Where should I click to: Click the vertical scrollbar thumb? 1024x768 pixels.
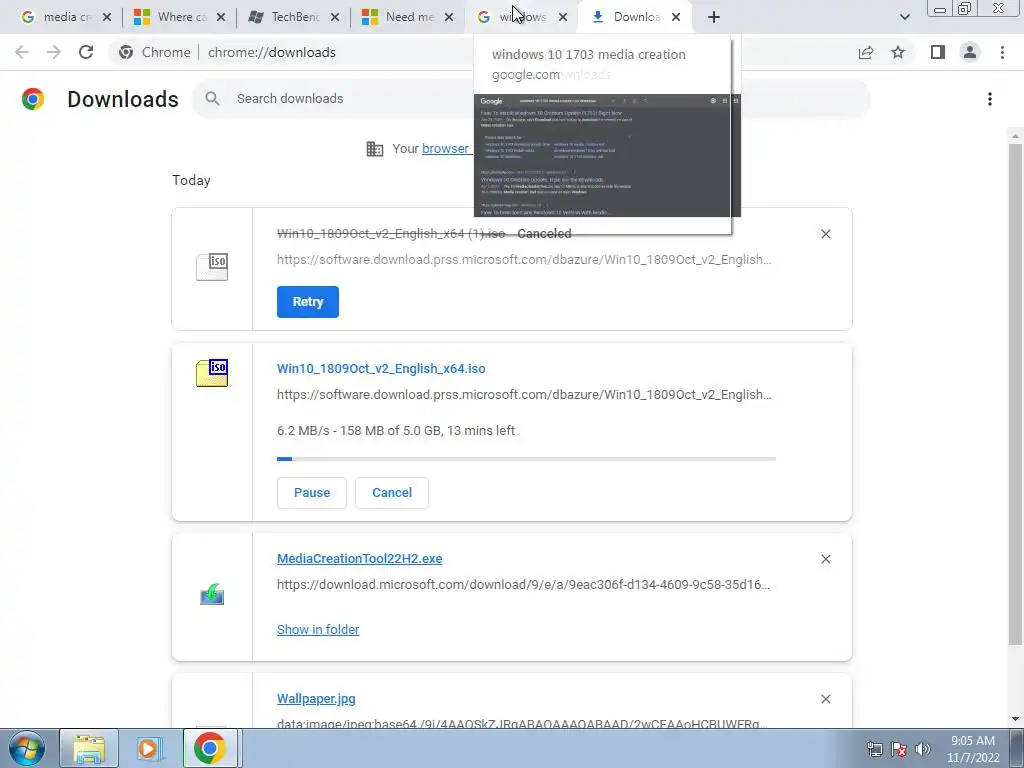[1015, 392]
